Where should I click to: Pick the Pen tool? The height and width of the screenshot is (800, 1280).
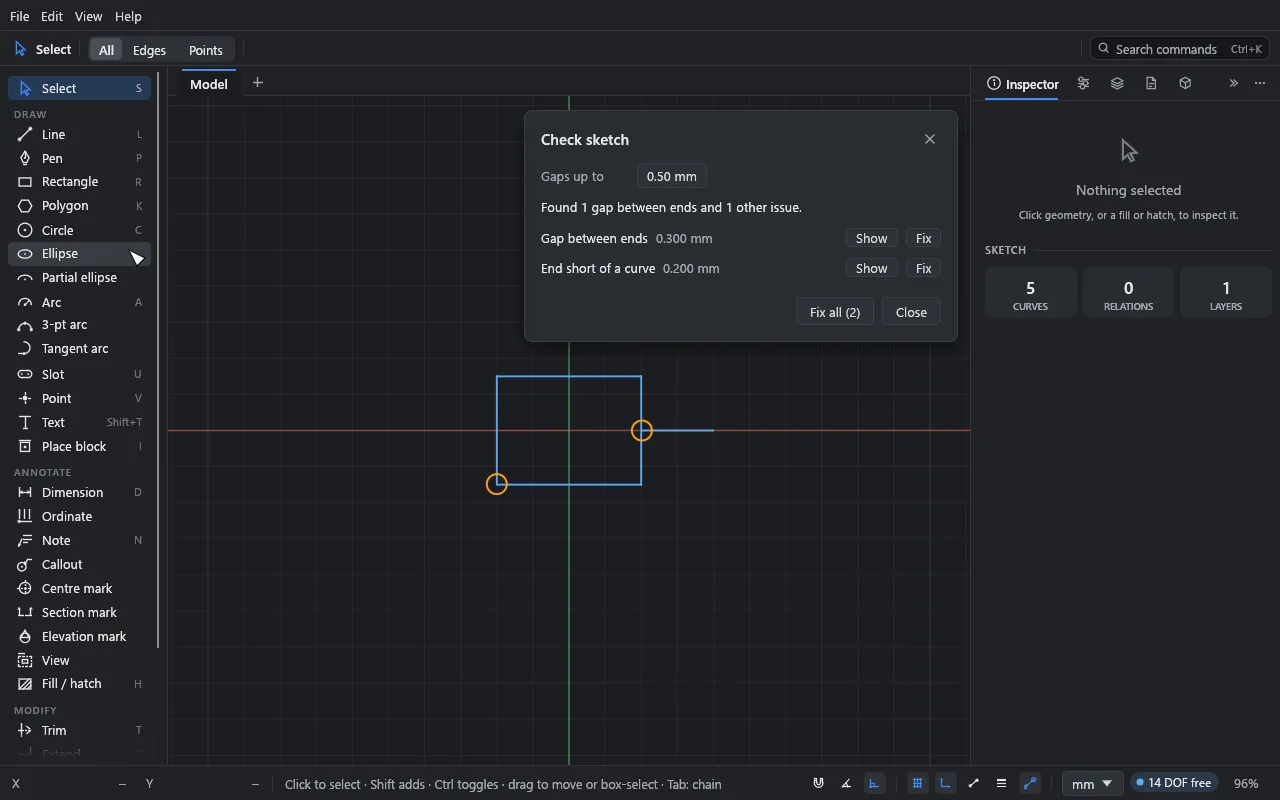coord(80,158)
